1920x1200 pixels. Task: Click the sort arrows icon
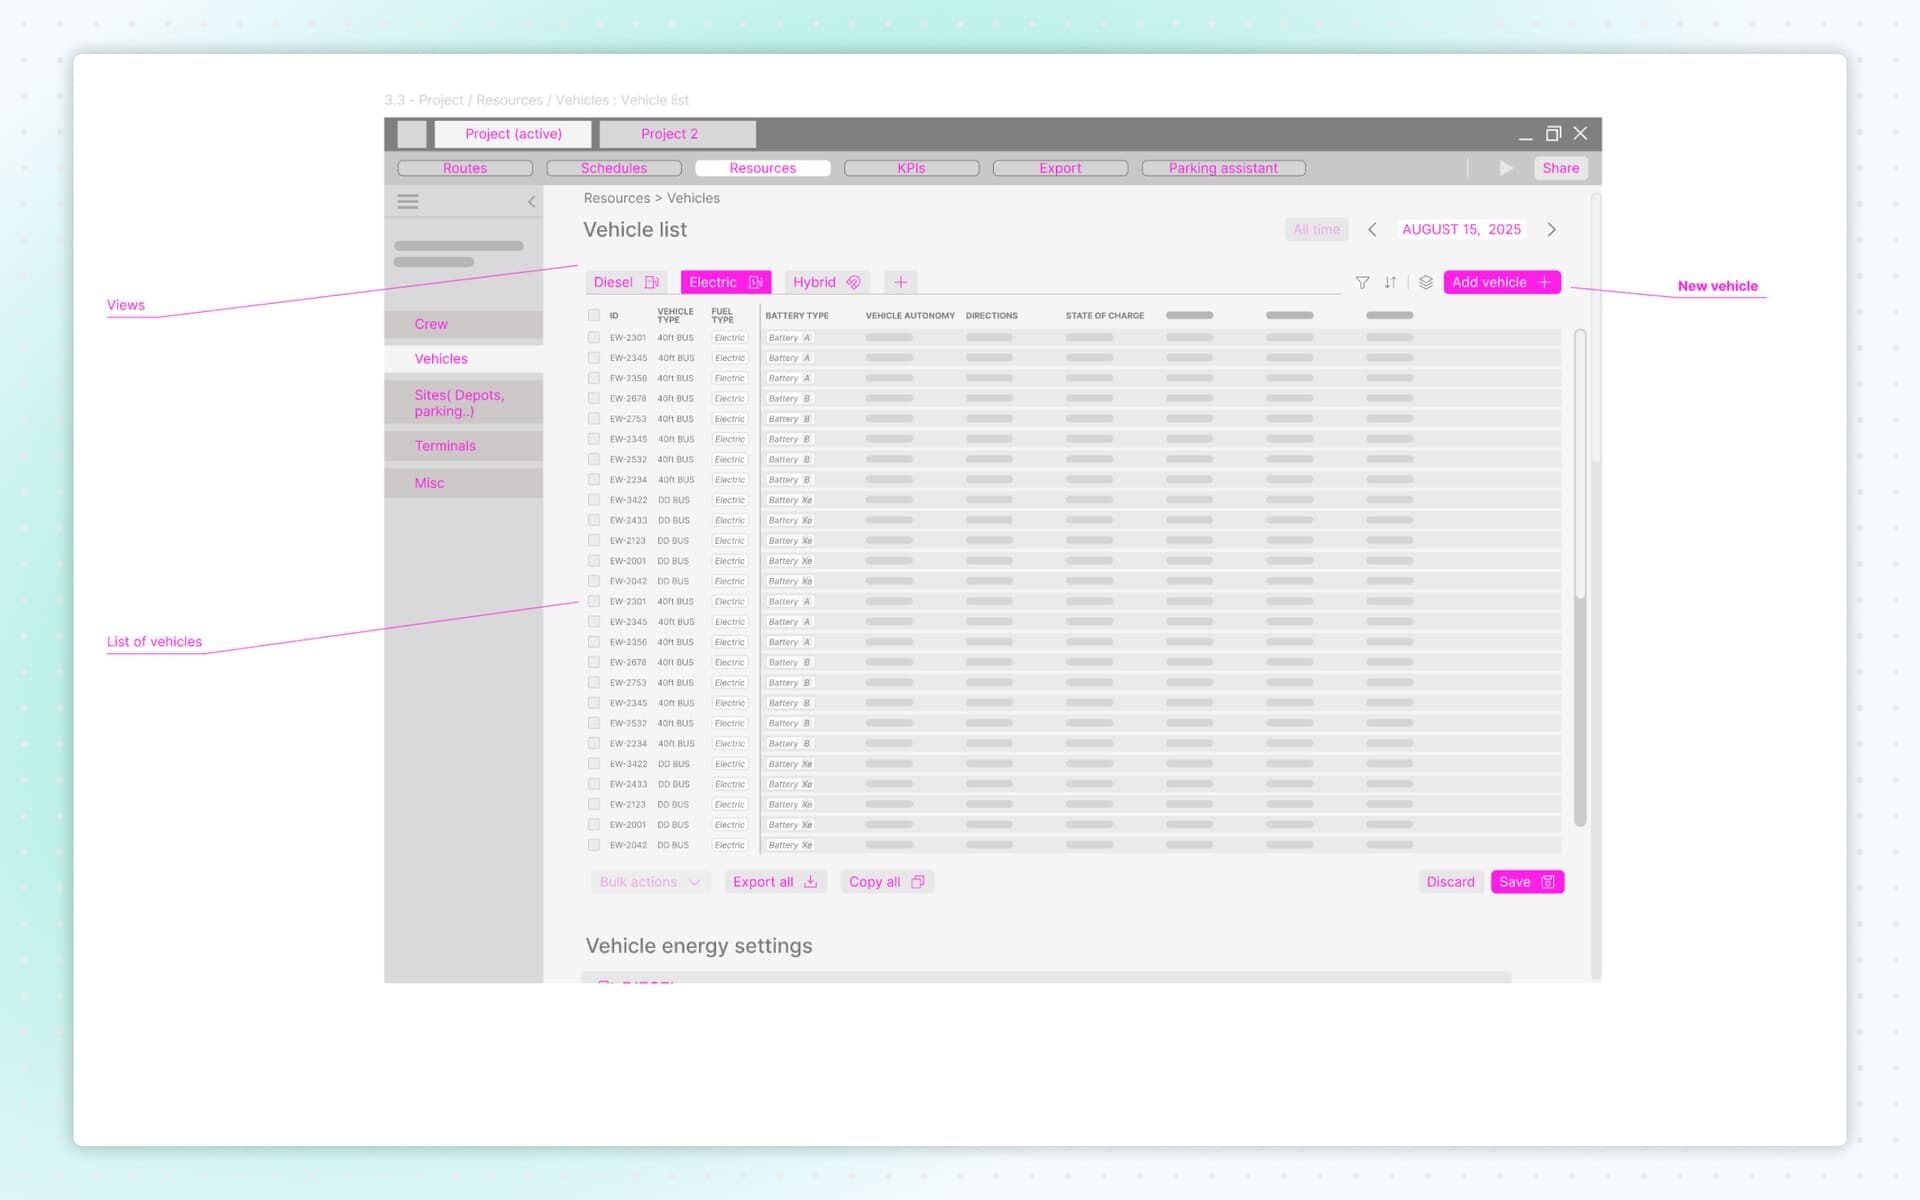tap(1390, 282)
